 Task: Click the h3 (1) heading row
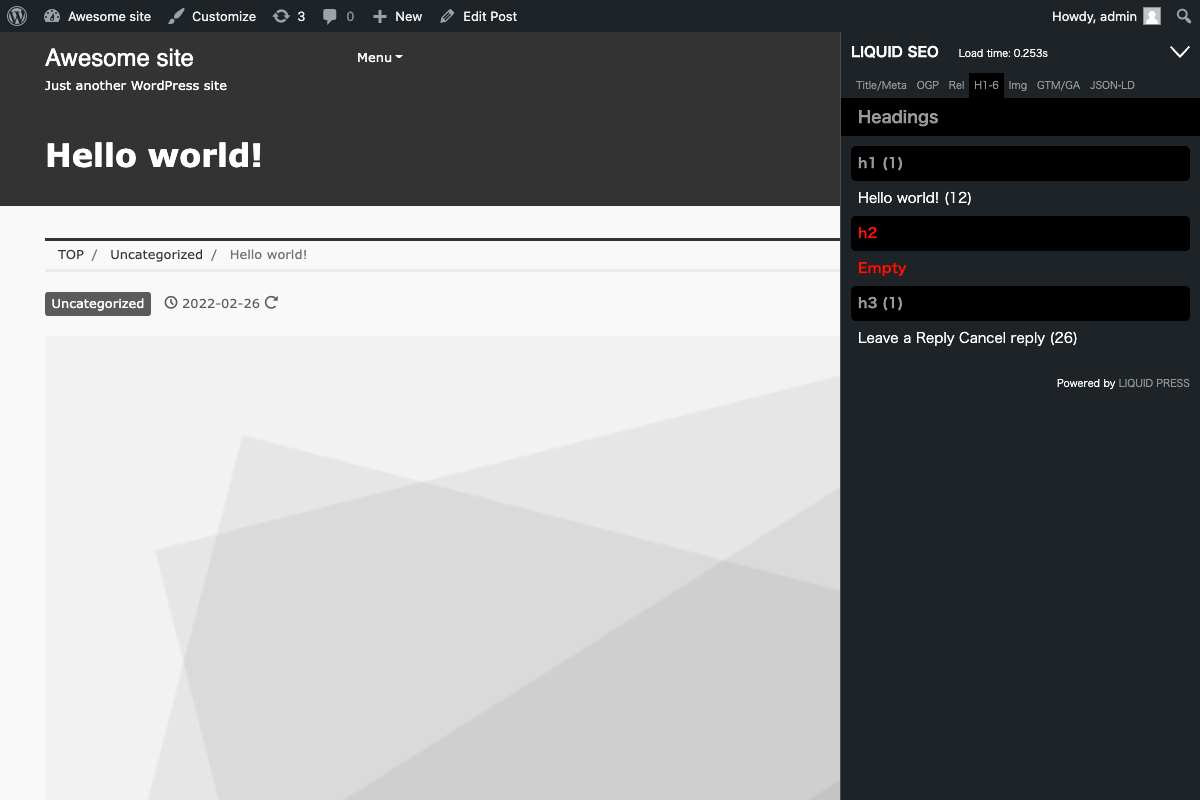[1020, 303]
